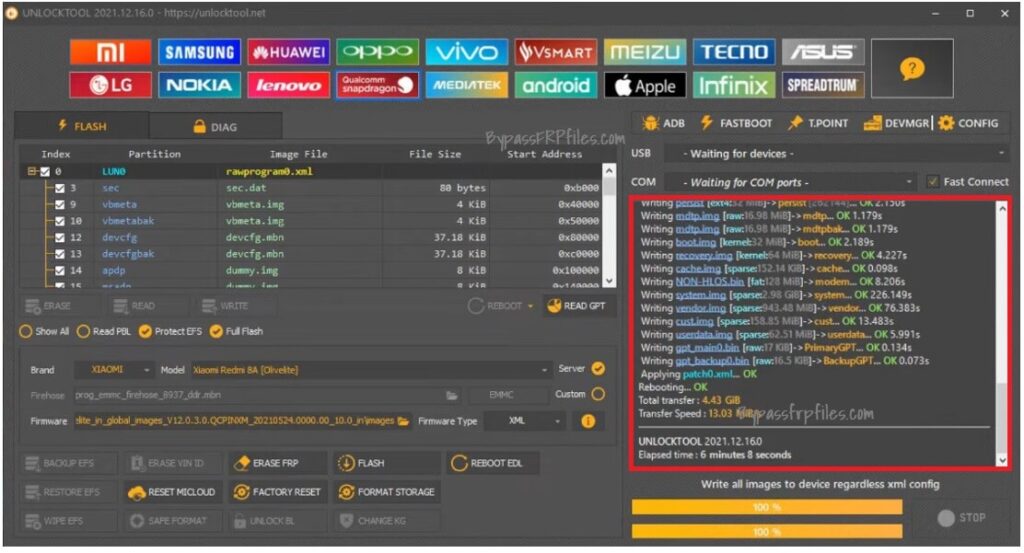Open the Android generic section

(555, 85)
